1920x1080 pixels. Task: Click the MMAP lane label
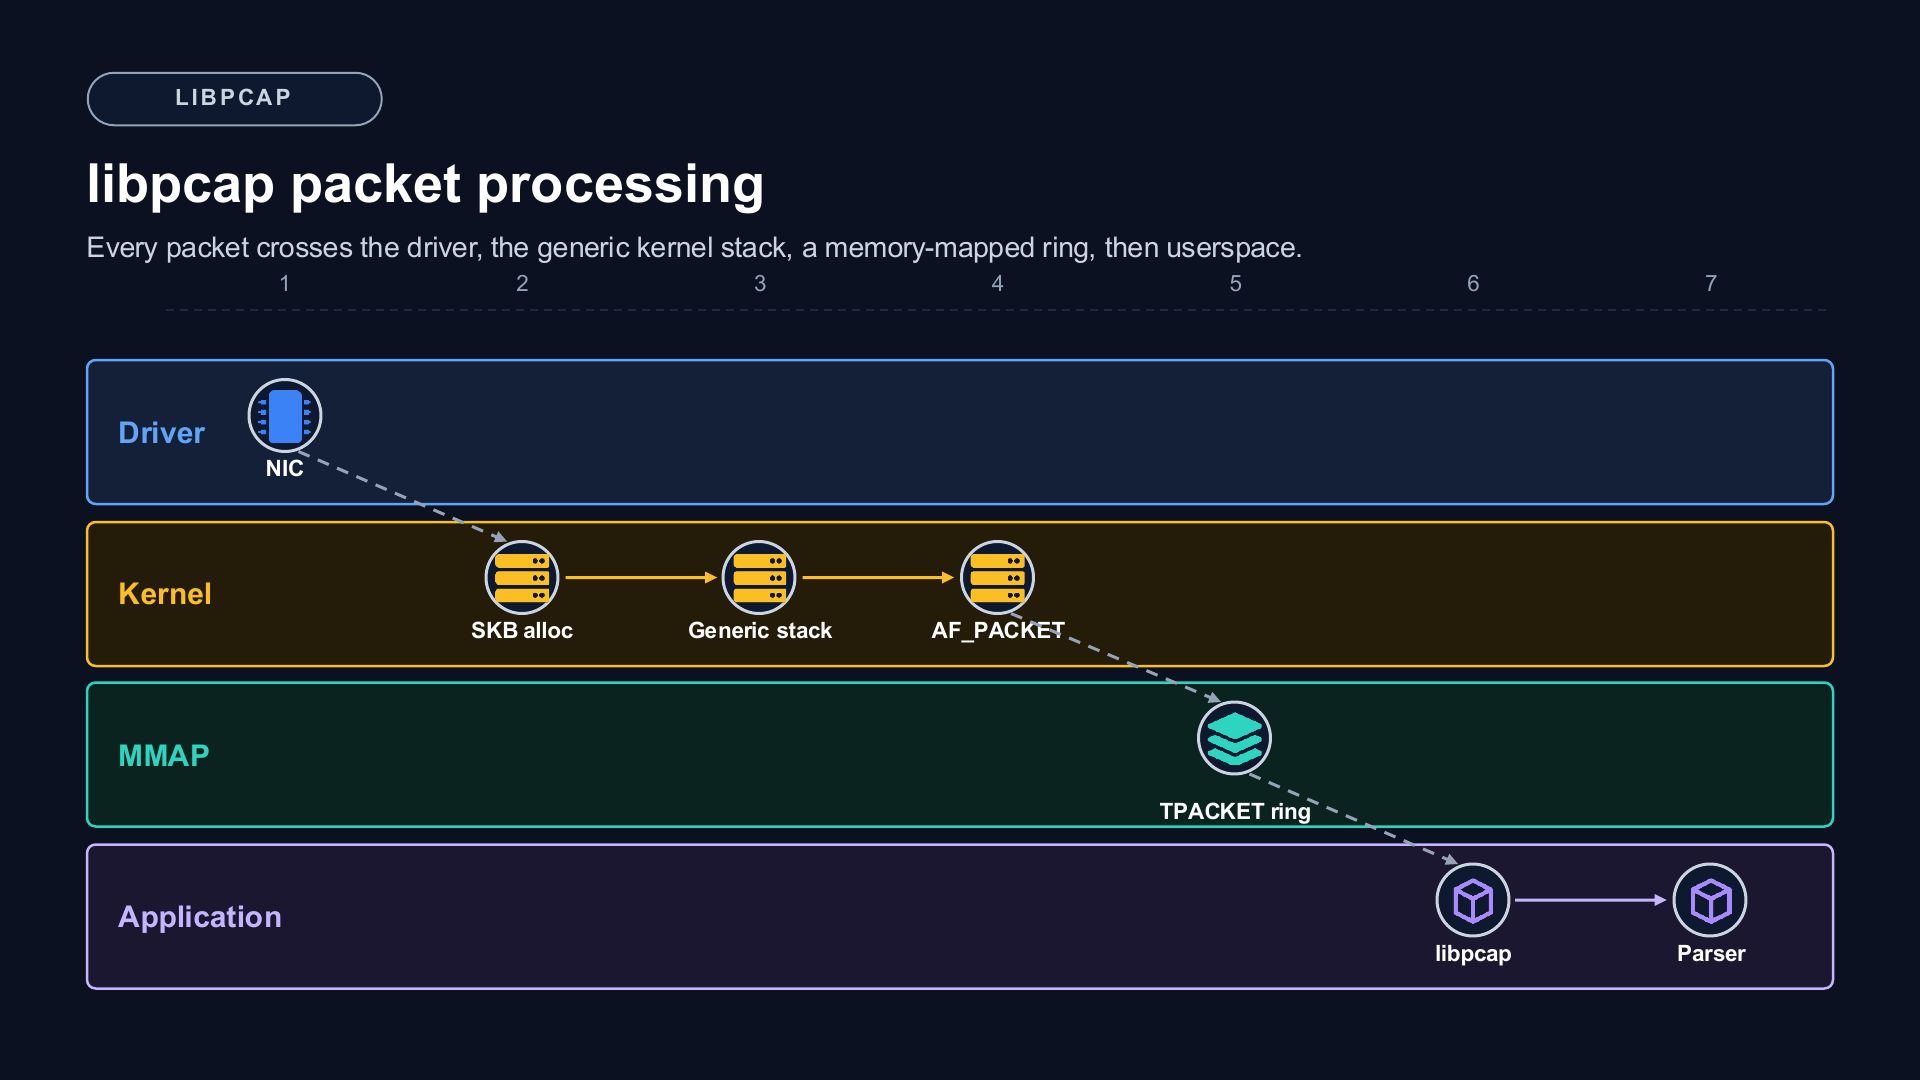pos(164,756)
